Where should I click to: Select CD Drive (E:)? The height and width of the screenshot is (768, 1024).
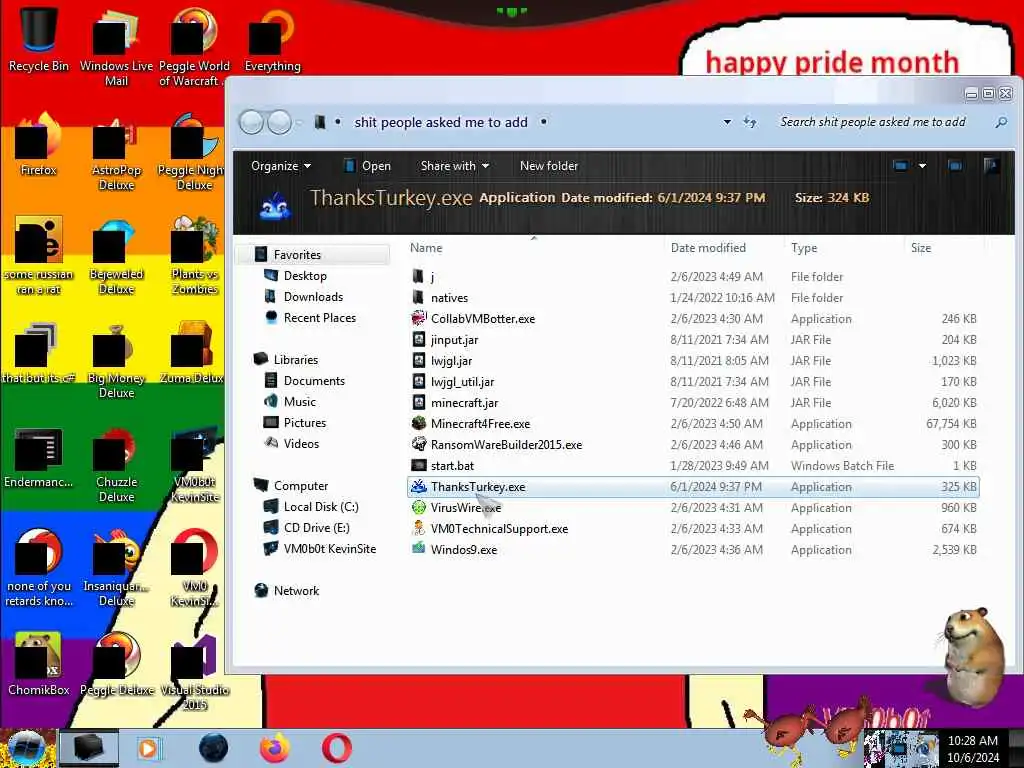click(x=317, y=527)
